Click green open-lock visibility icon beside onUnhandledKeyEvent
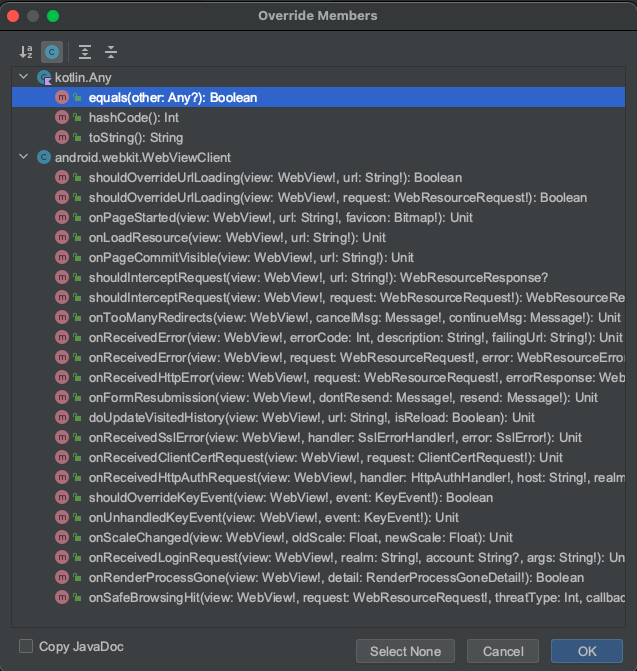This screenshot has width=637, height=671. tap(77, 517)
